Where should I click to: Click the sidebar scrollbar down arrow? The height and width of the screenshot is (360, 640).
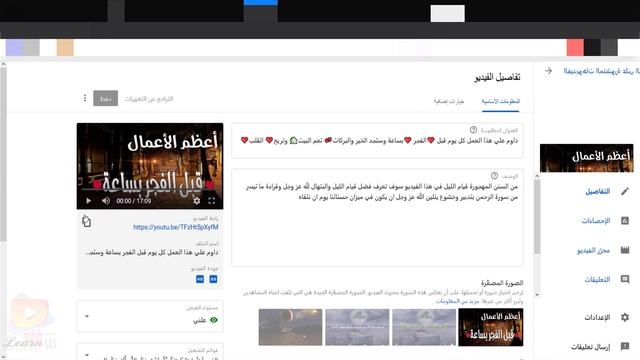point(537,294)
